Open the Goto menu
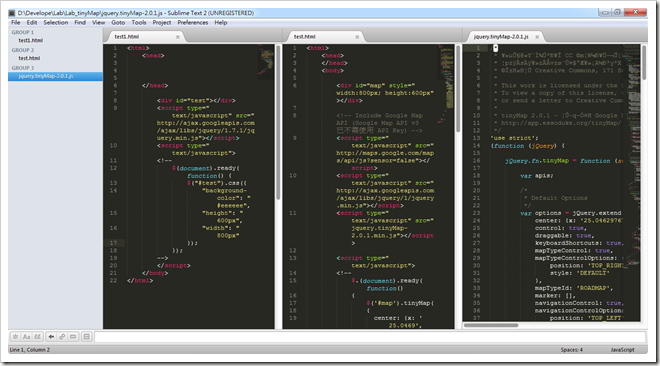 [118, 22]
